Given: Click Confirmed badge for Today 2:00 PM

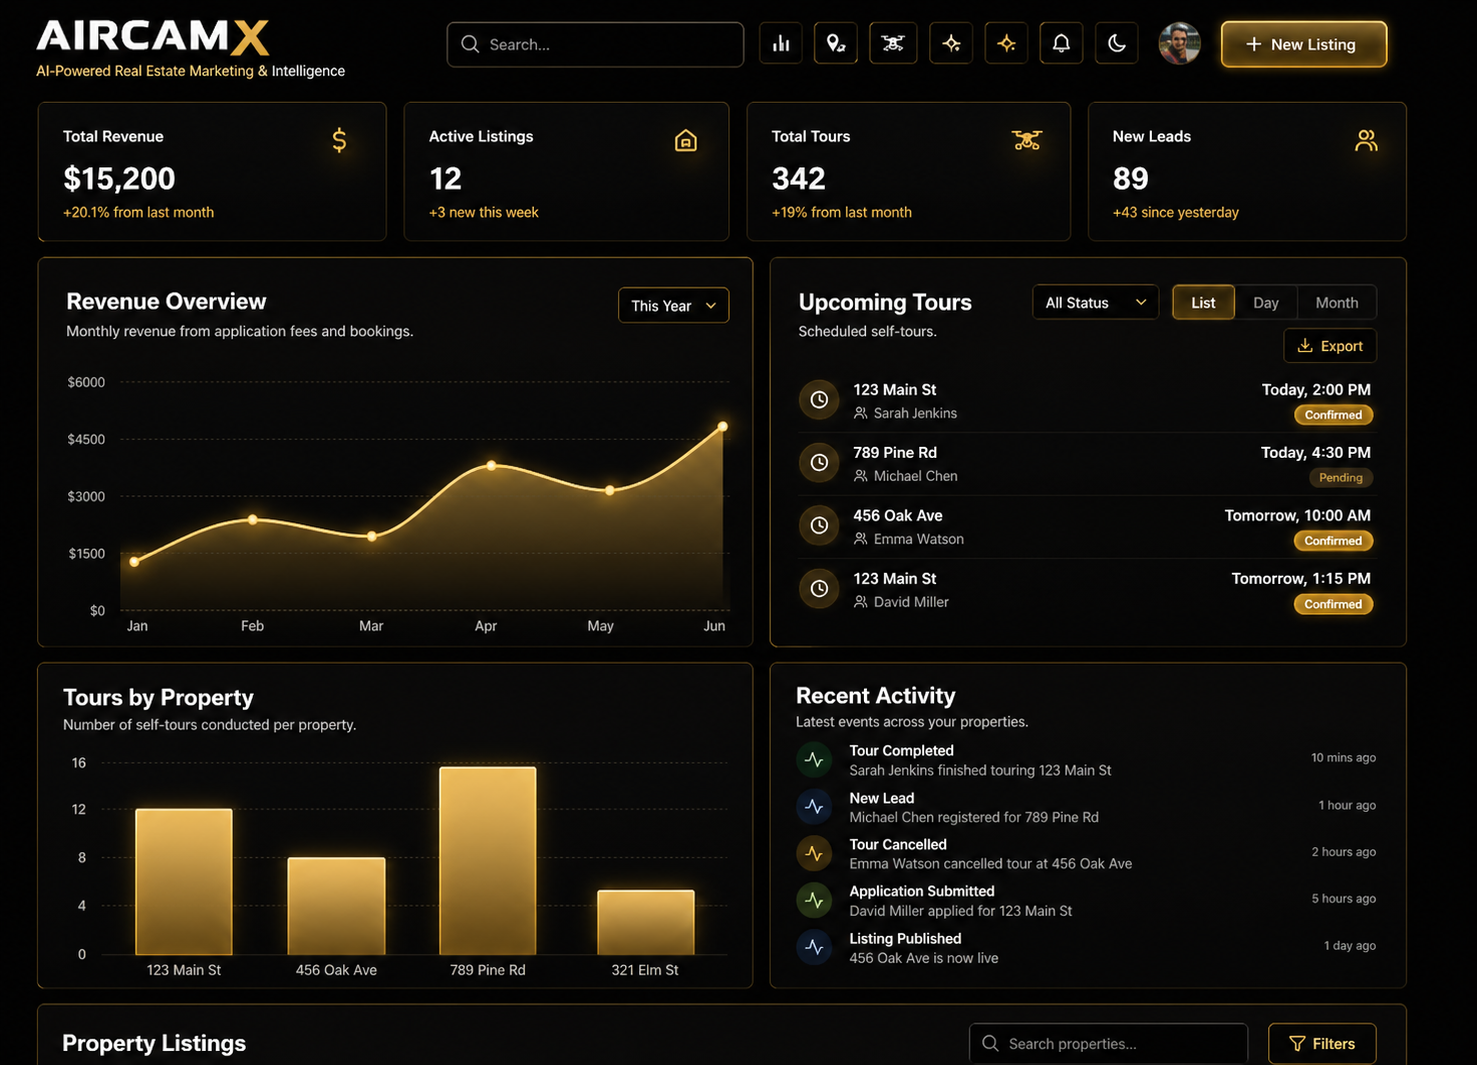Looking at the screenshot, I should point(1333,415).
